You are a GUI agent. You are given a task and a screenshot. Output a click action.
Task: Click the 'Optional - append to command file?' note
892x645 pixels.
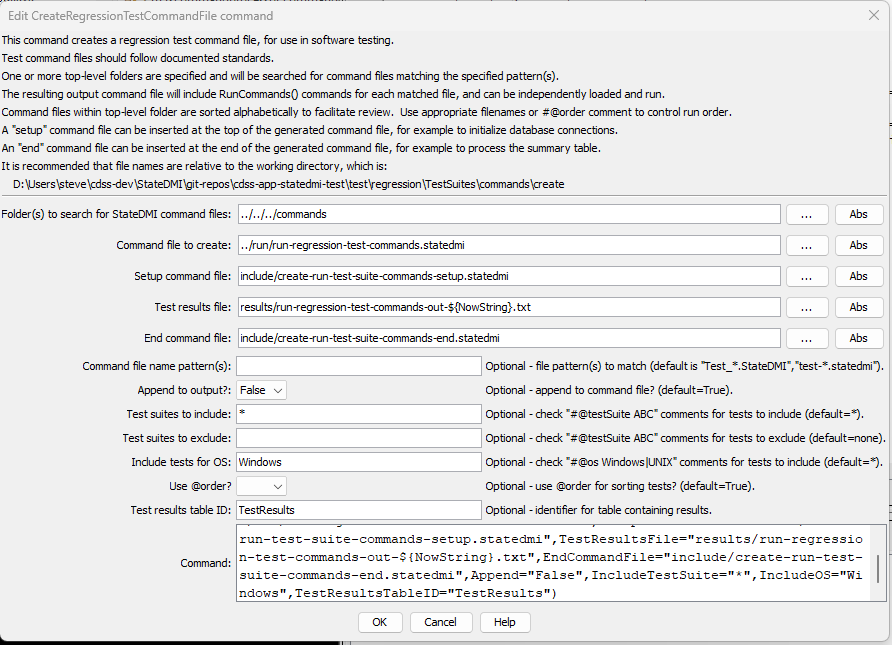(609, 390)
